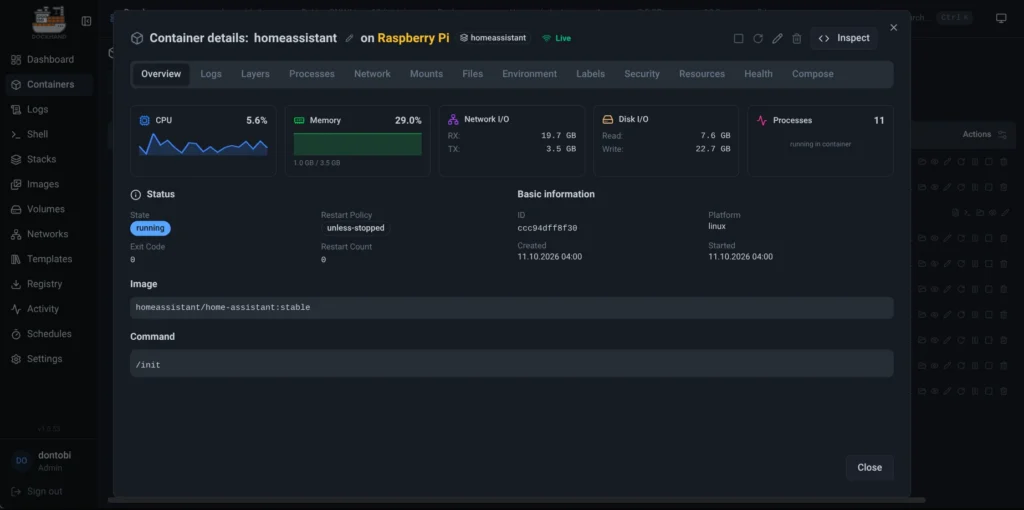Viewport: 1024px width, 510px height.
Task: Click the Memory card icon
Action: [299, 120]
